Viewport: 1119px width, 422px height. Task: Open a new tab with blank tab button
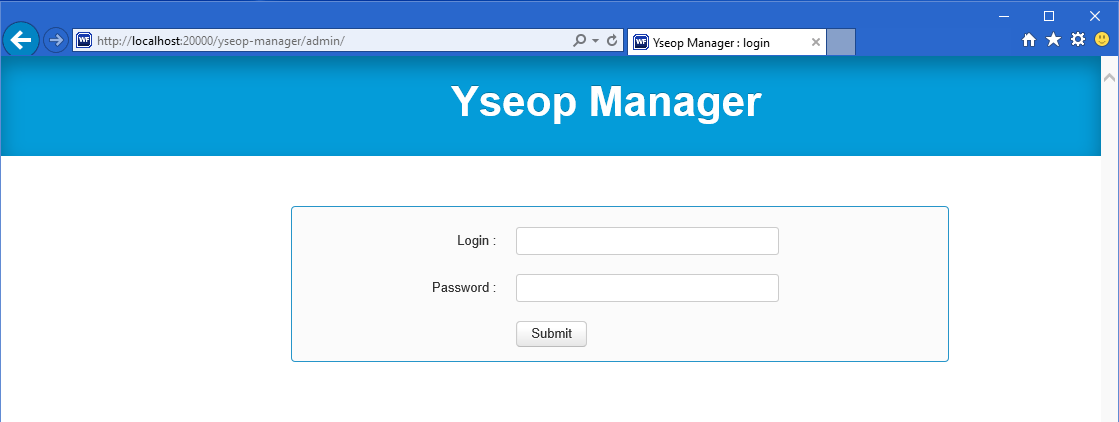[x=841, y=42]
